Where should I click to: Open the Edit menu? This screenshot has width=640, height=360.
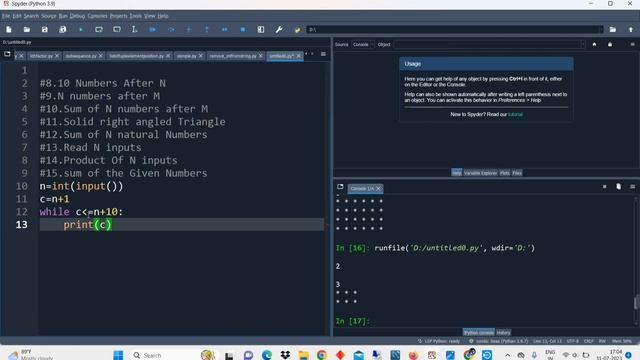tap(17, 16)
